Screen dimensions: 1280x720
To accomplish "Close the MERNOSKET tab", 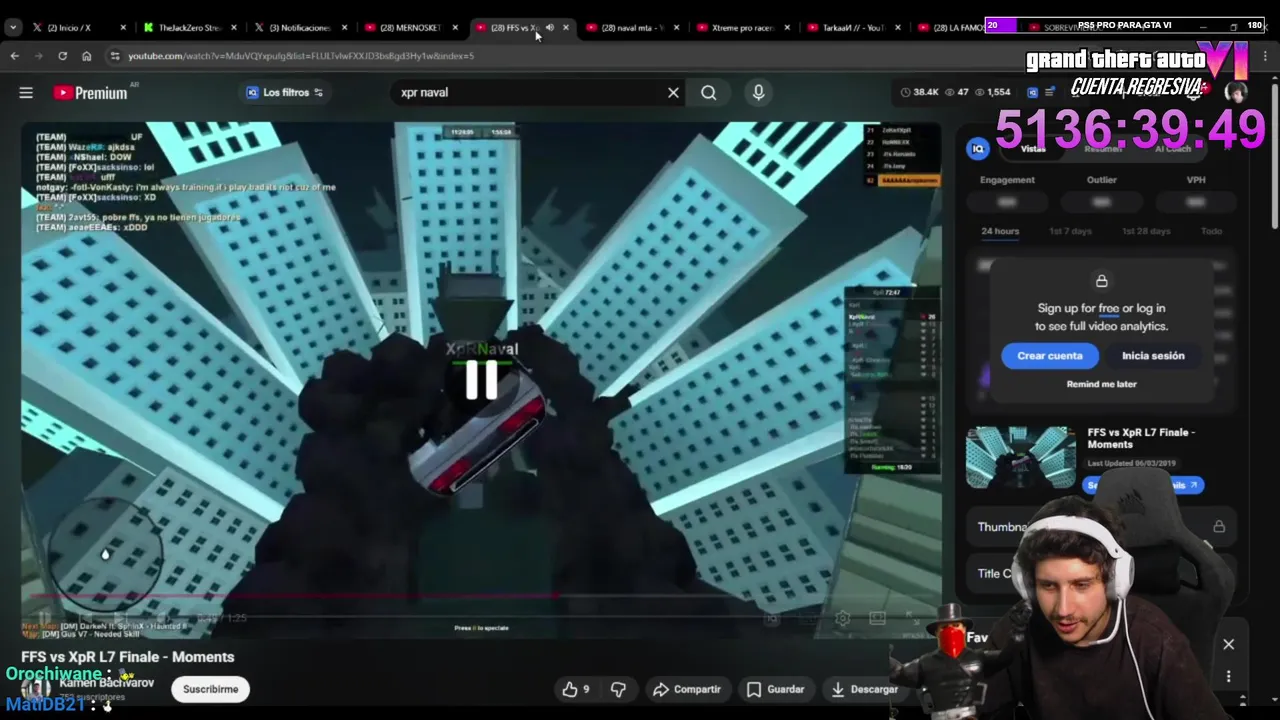I will pyautogui.click(x=455, y=28).
